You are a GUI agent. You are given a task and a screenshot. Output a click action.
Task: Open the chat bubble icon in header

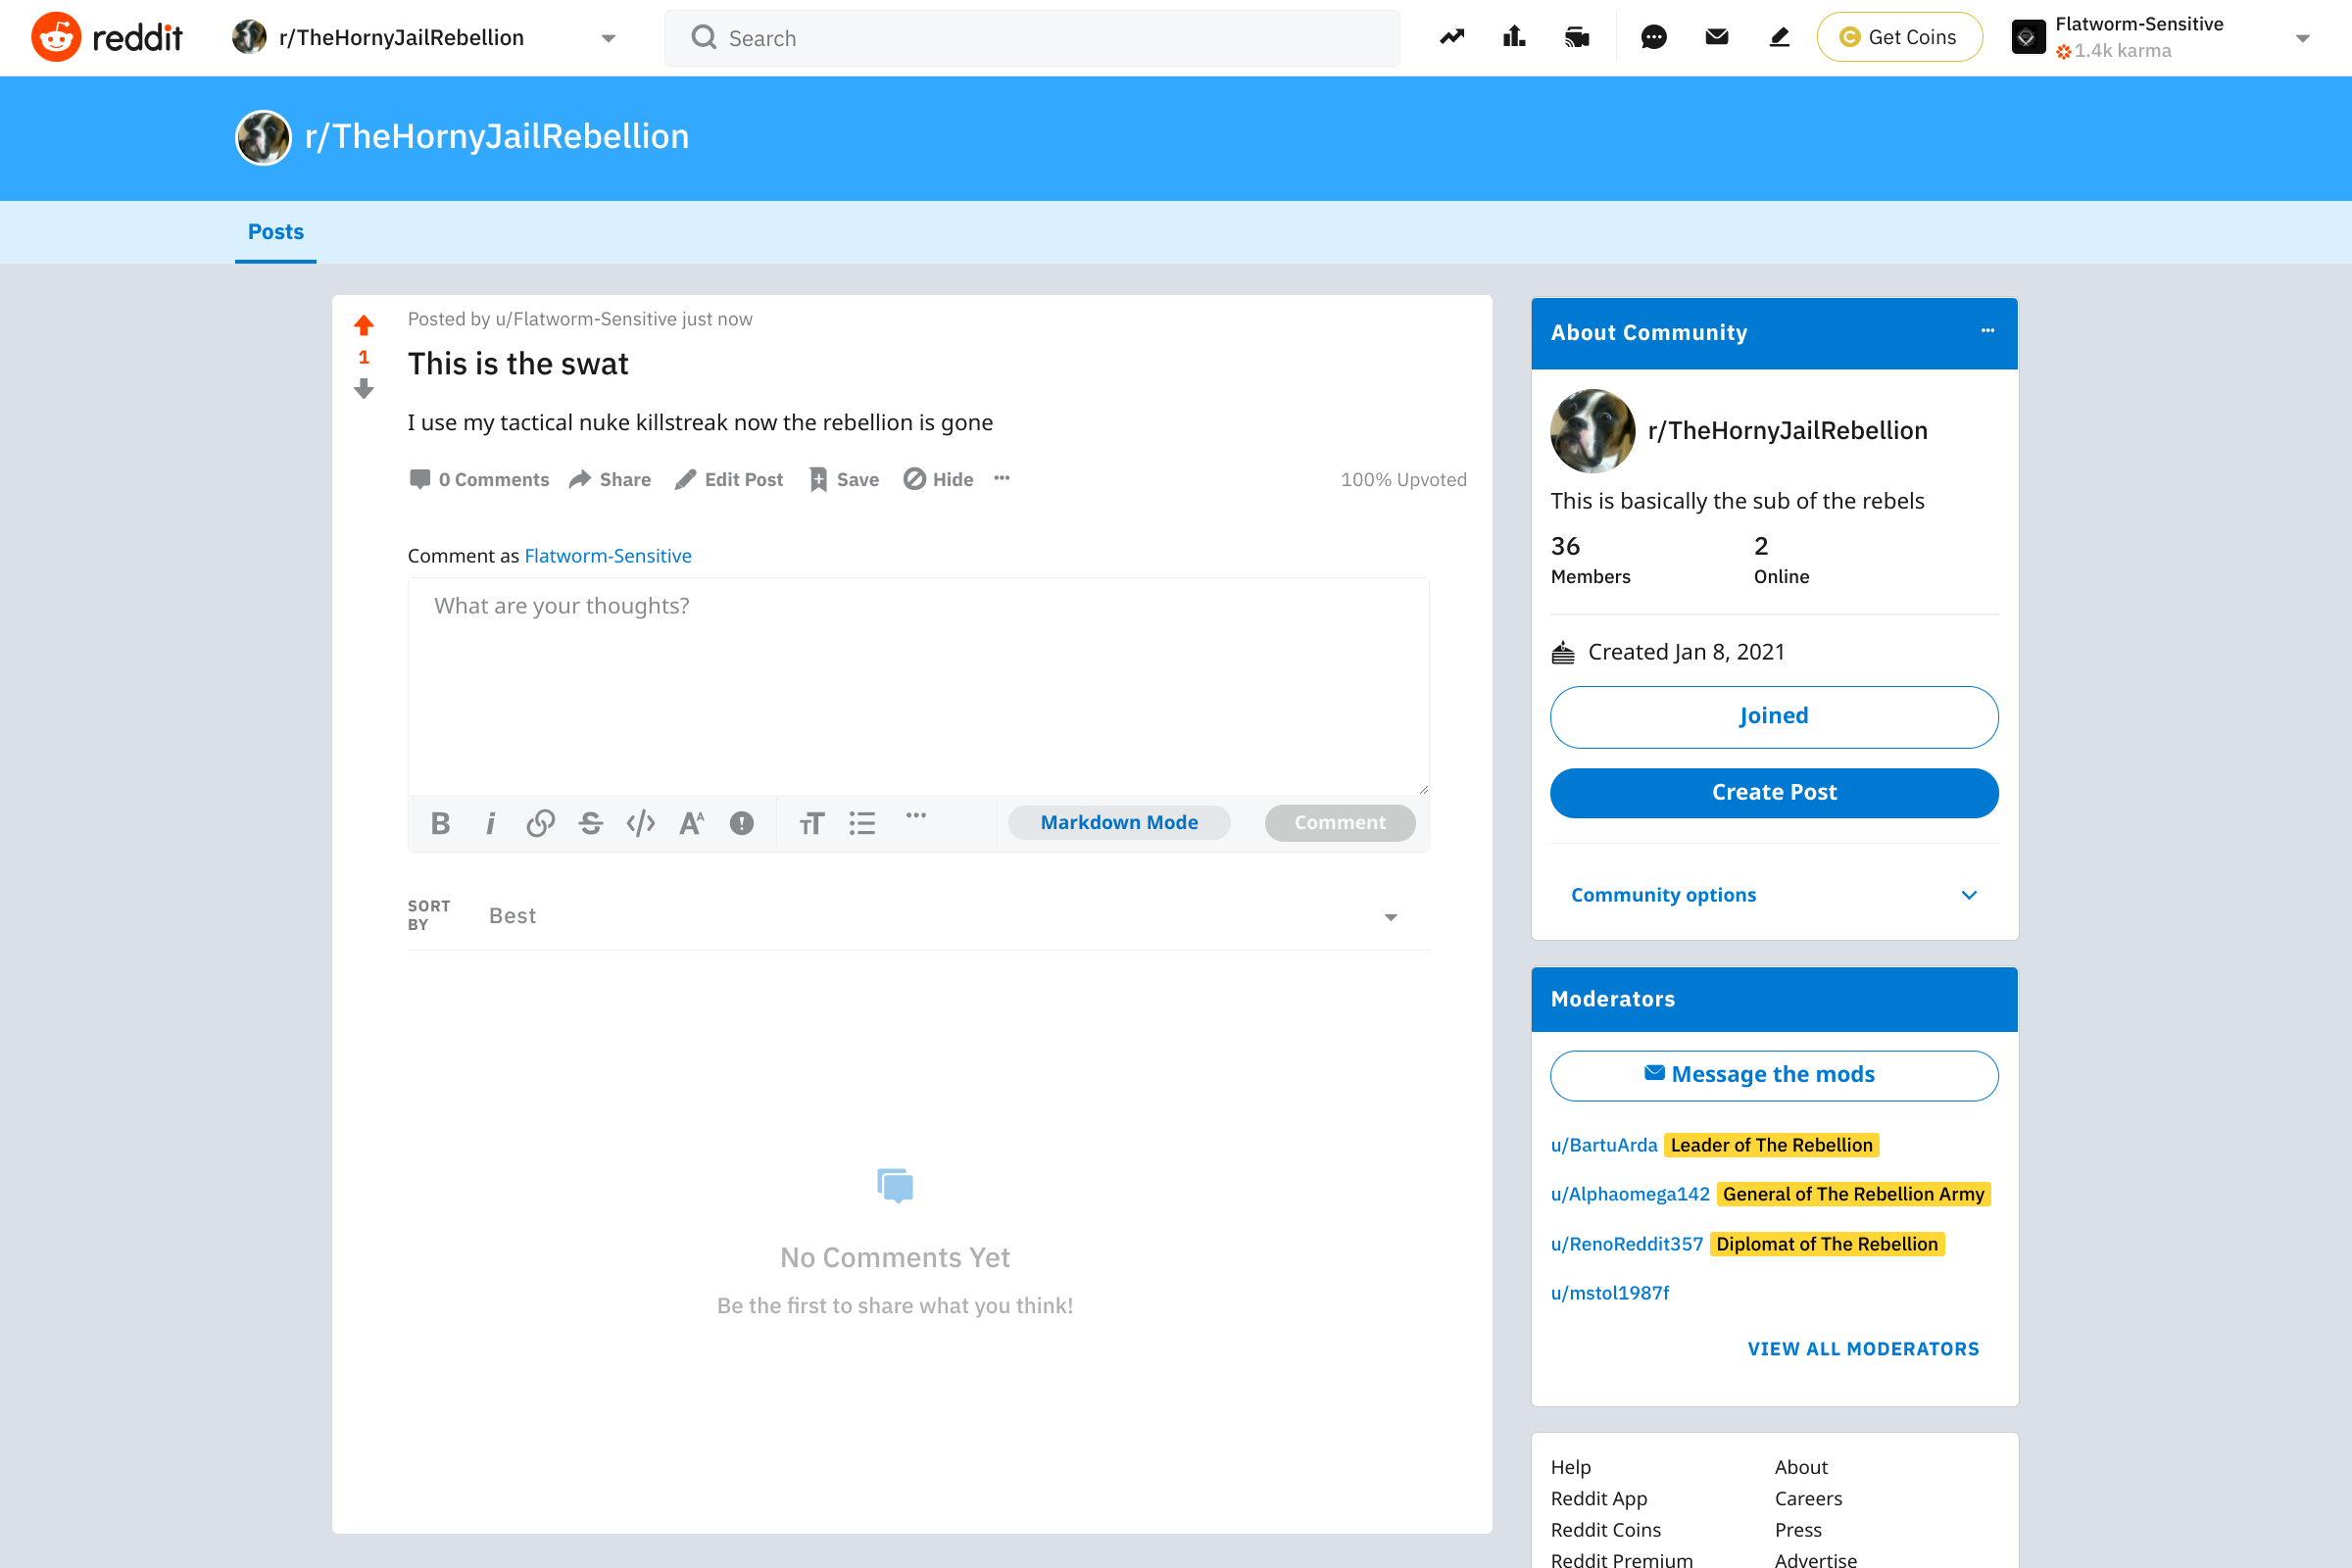click(1653, 38)
